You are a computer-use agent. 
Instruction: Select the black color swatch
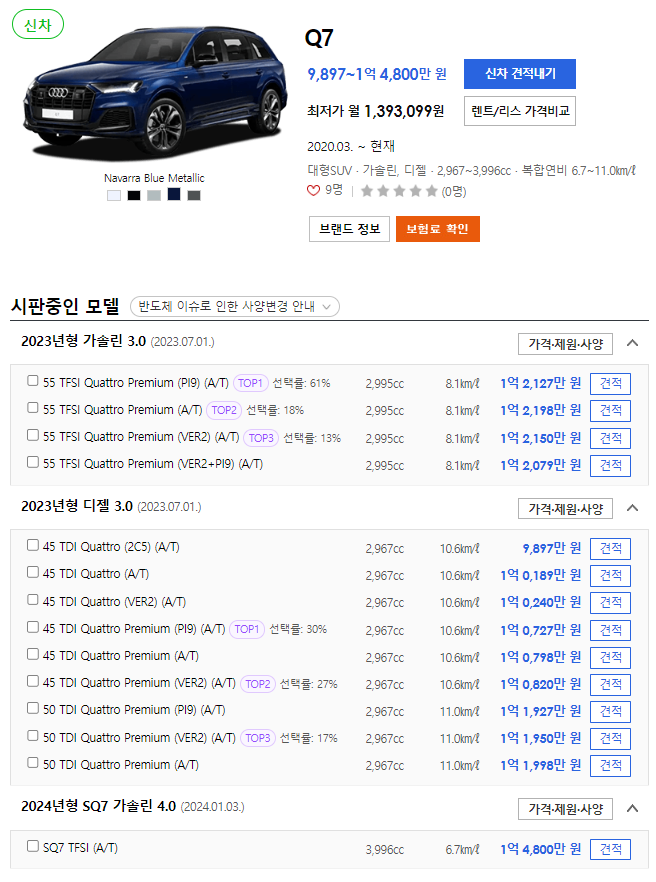[x=134, y=195]
